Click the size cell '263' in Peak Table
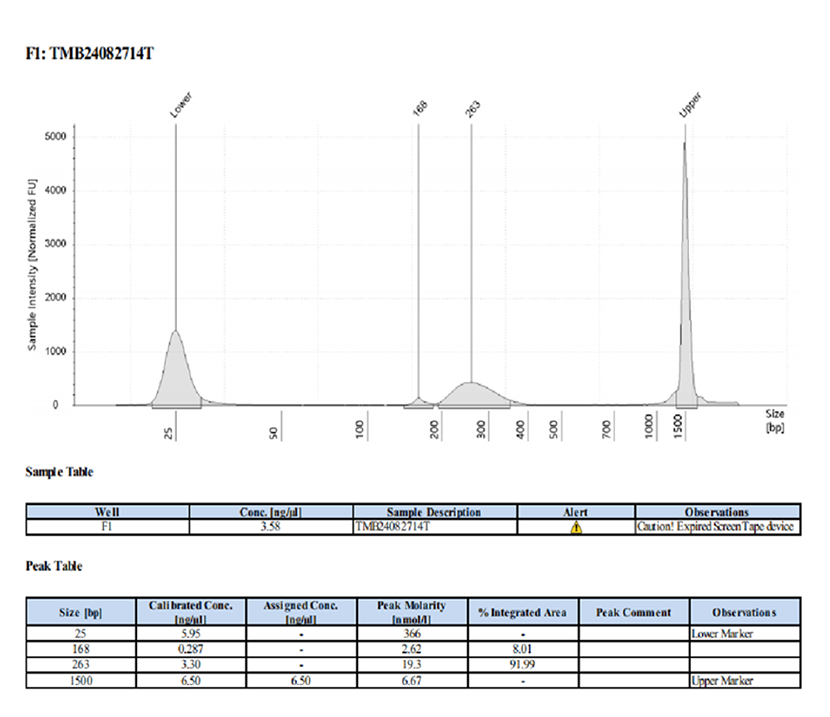 pos(80,665)
